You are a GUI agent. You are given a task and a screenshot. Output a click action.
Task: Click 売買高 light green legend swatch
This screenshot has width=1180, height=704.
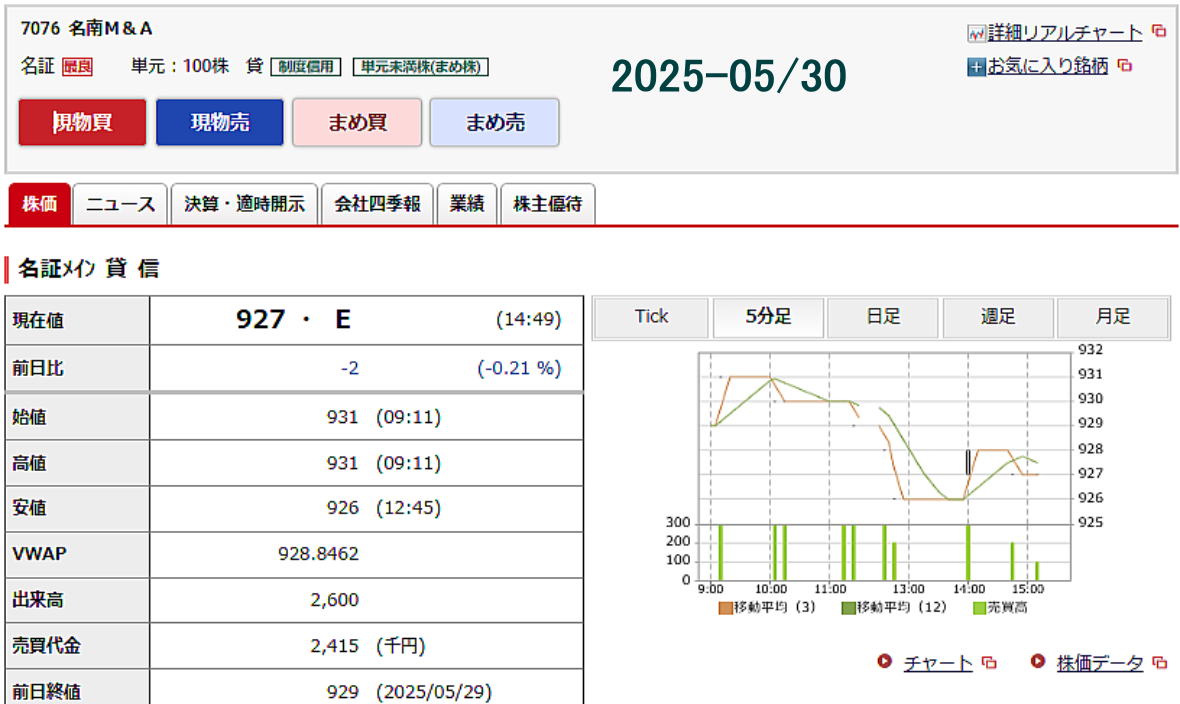point(979,608)
